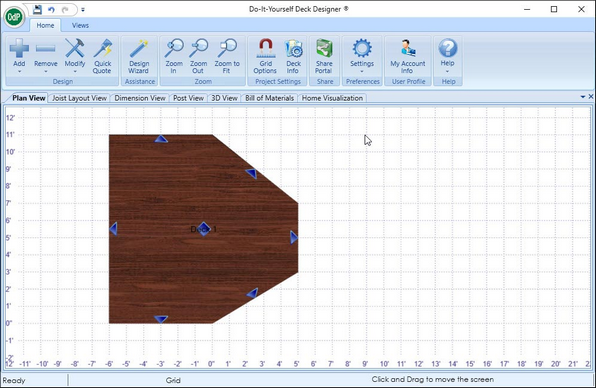Image resolution: width=596 pixels, height=388 pixels.
Task: Switch to the Joist Layout View tab
Action: pos(79,98)
